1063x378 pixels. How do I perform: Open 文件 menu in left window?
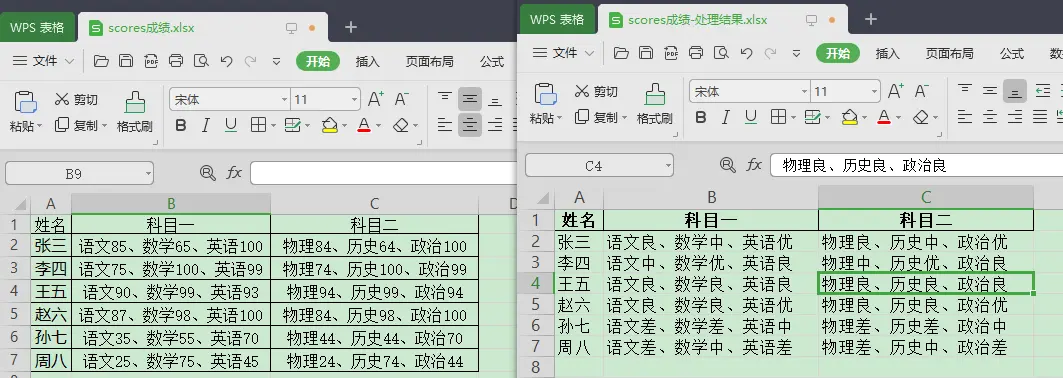(43, 62)
